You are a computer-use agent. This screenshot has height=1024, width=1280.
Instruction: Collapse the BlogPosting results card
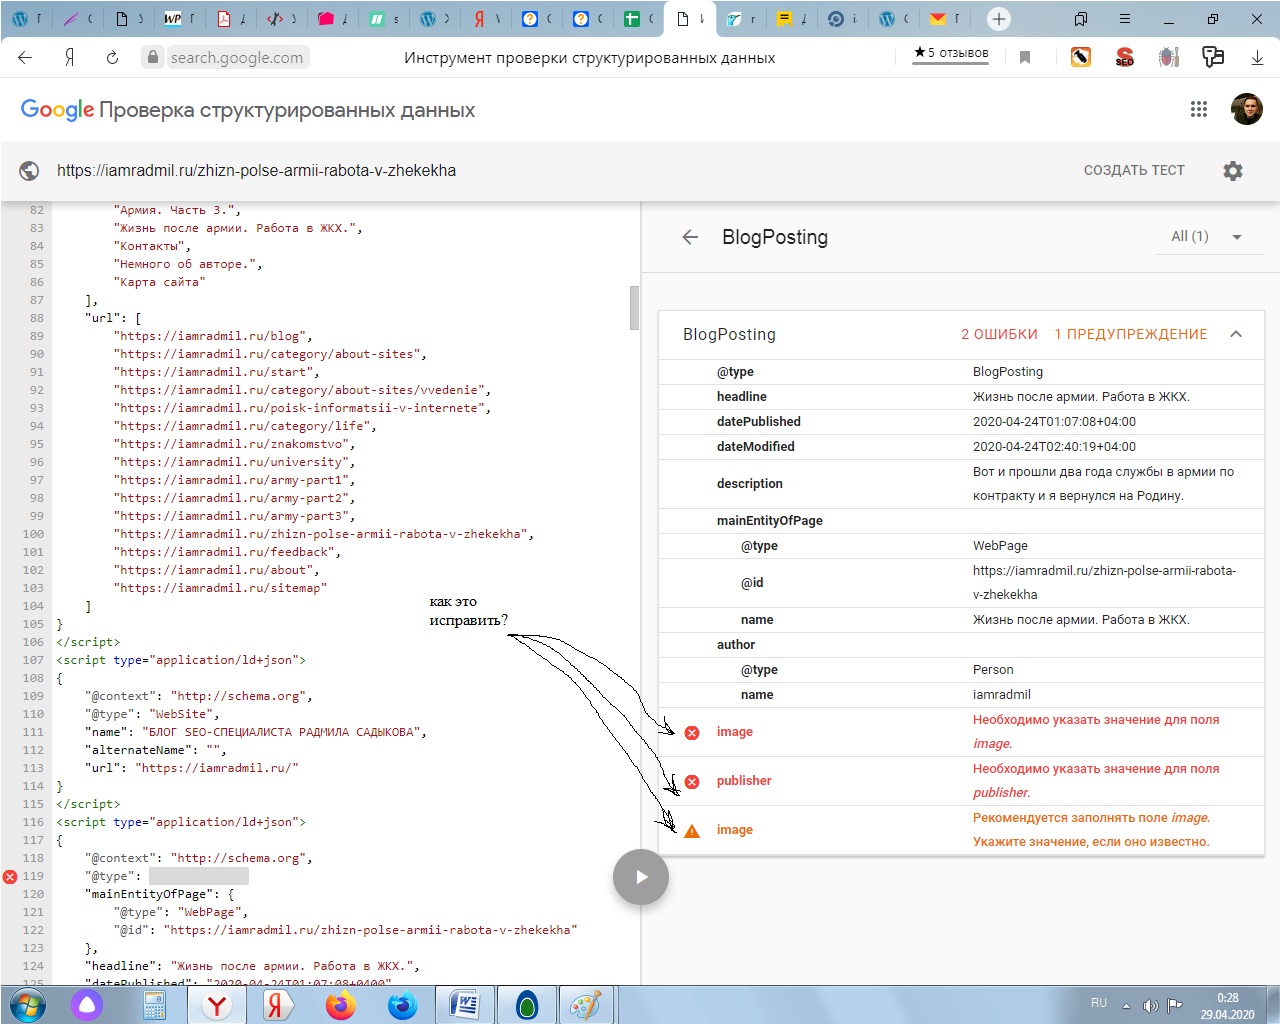(x=1236, y=334)
